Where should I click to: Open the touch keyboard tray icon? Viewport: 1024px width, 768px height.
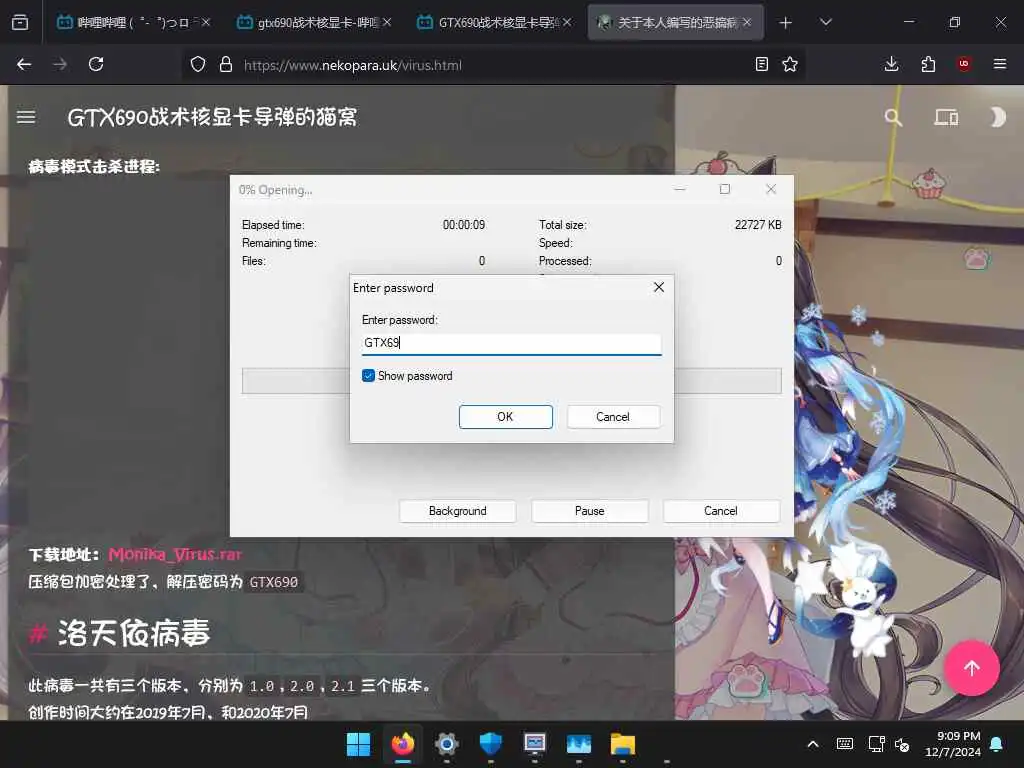(844, 744)
